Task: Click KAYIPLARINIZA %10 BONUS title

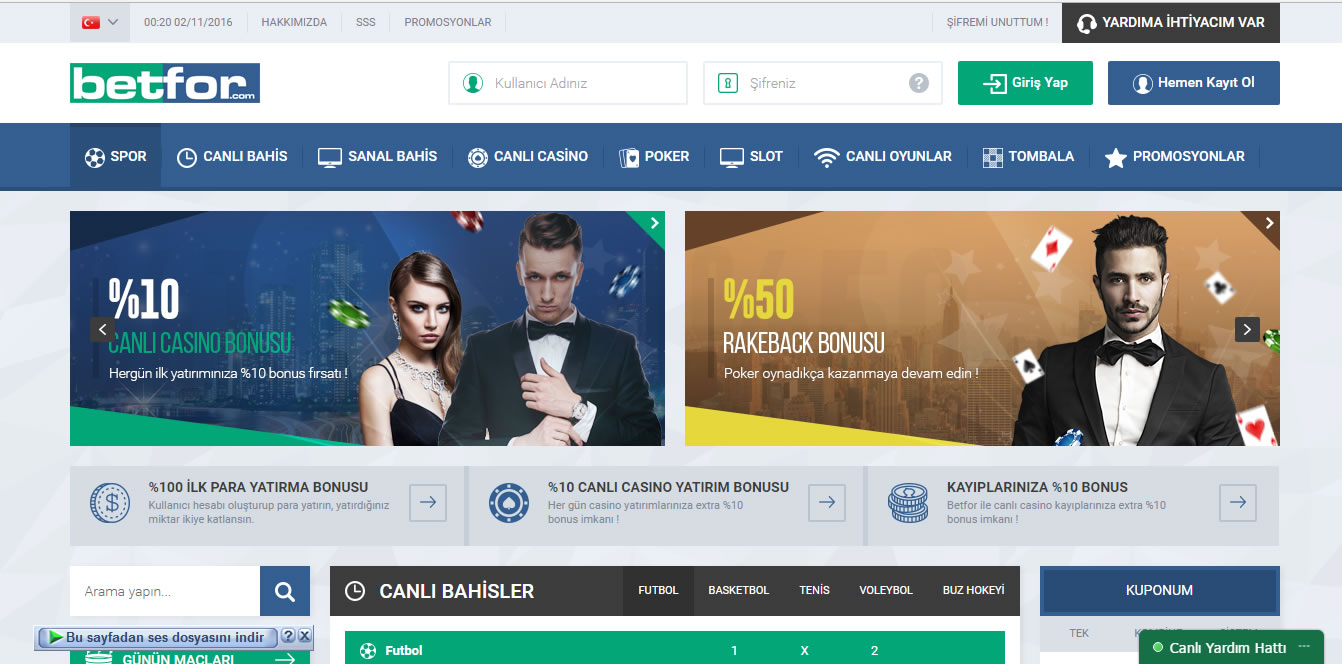Action: tap(1037, 487)
